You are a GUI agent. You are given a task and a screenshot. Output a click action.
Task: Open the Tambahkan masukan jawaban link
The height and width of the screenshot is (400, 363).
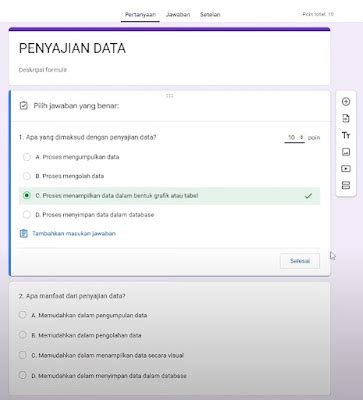click(74, 233)
